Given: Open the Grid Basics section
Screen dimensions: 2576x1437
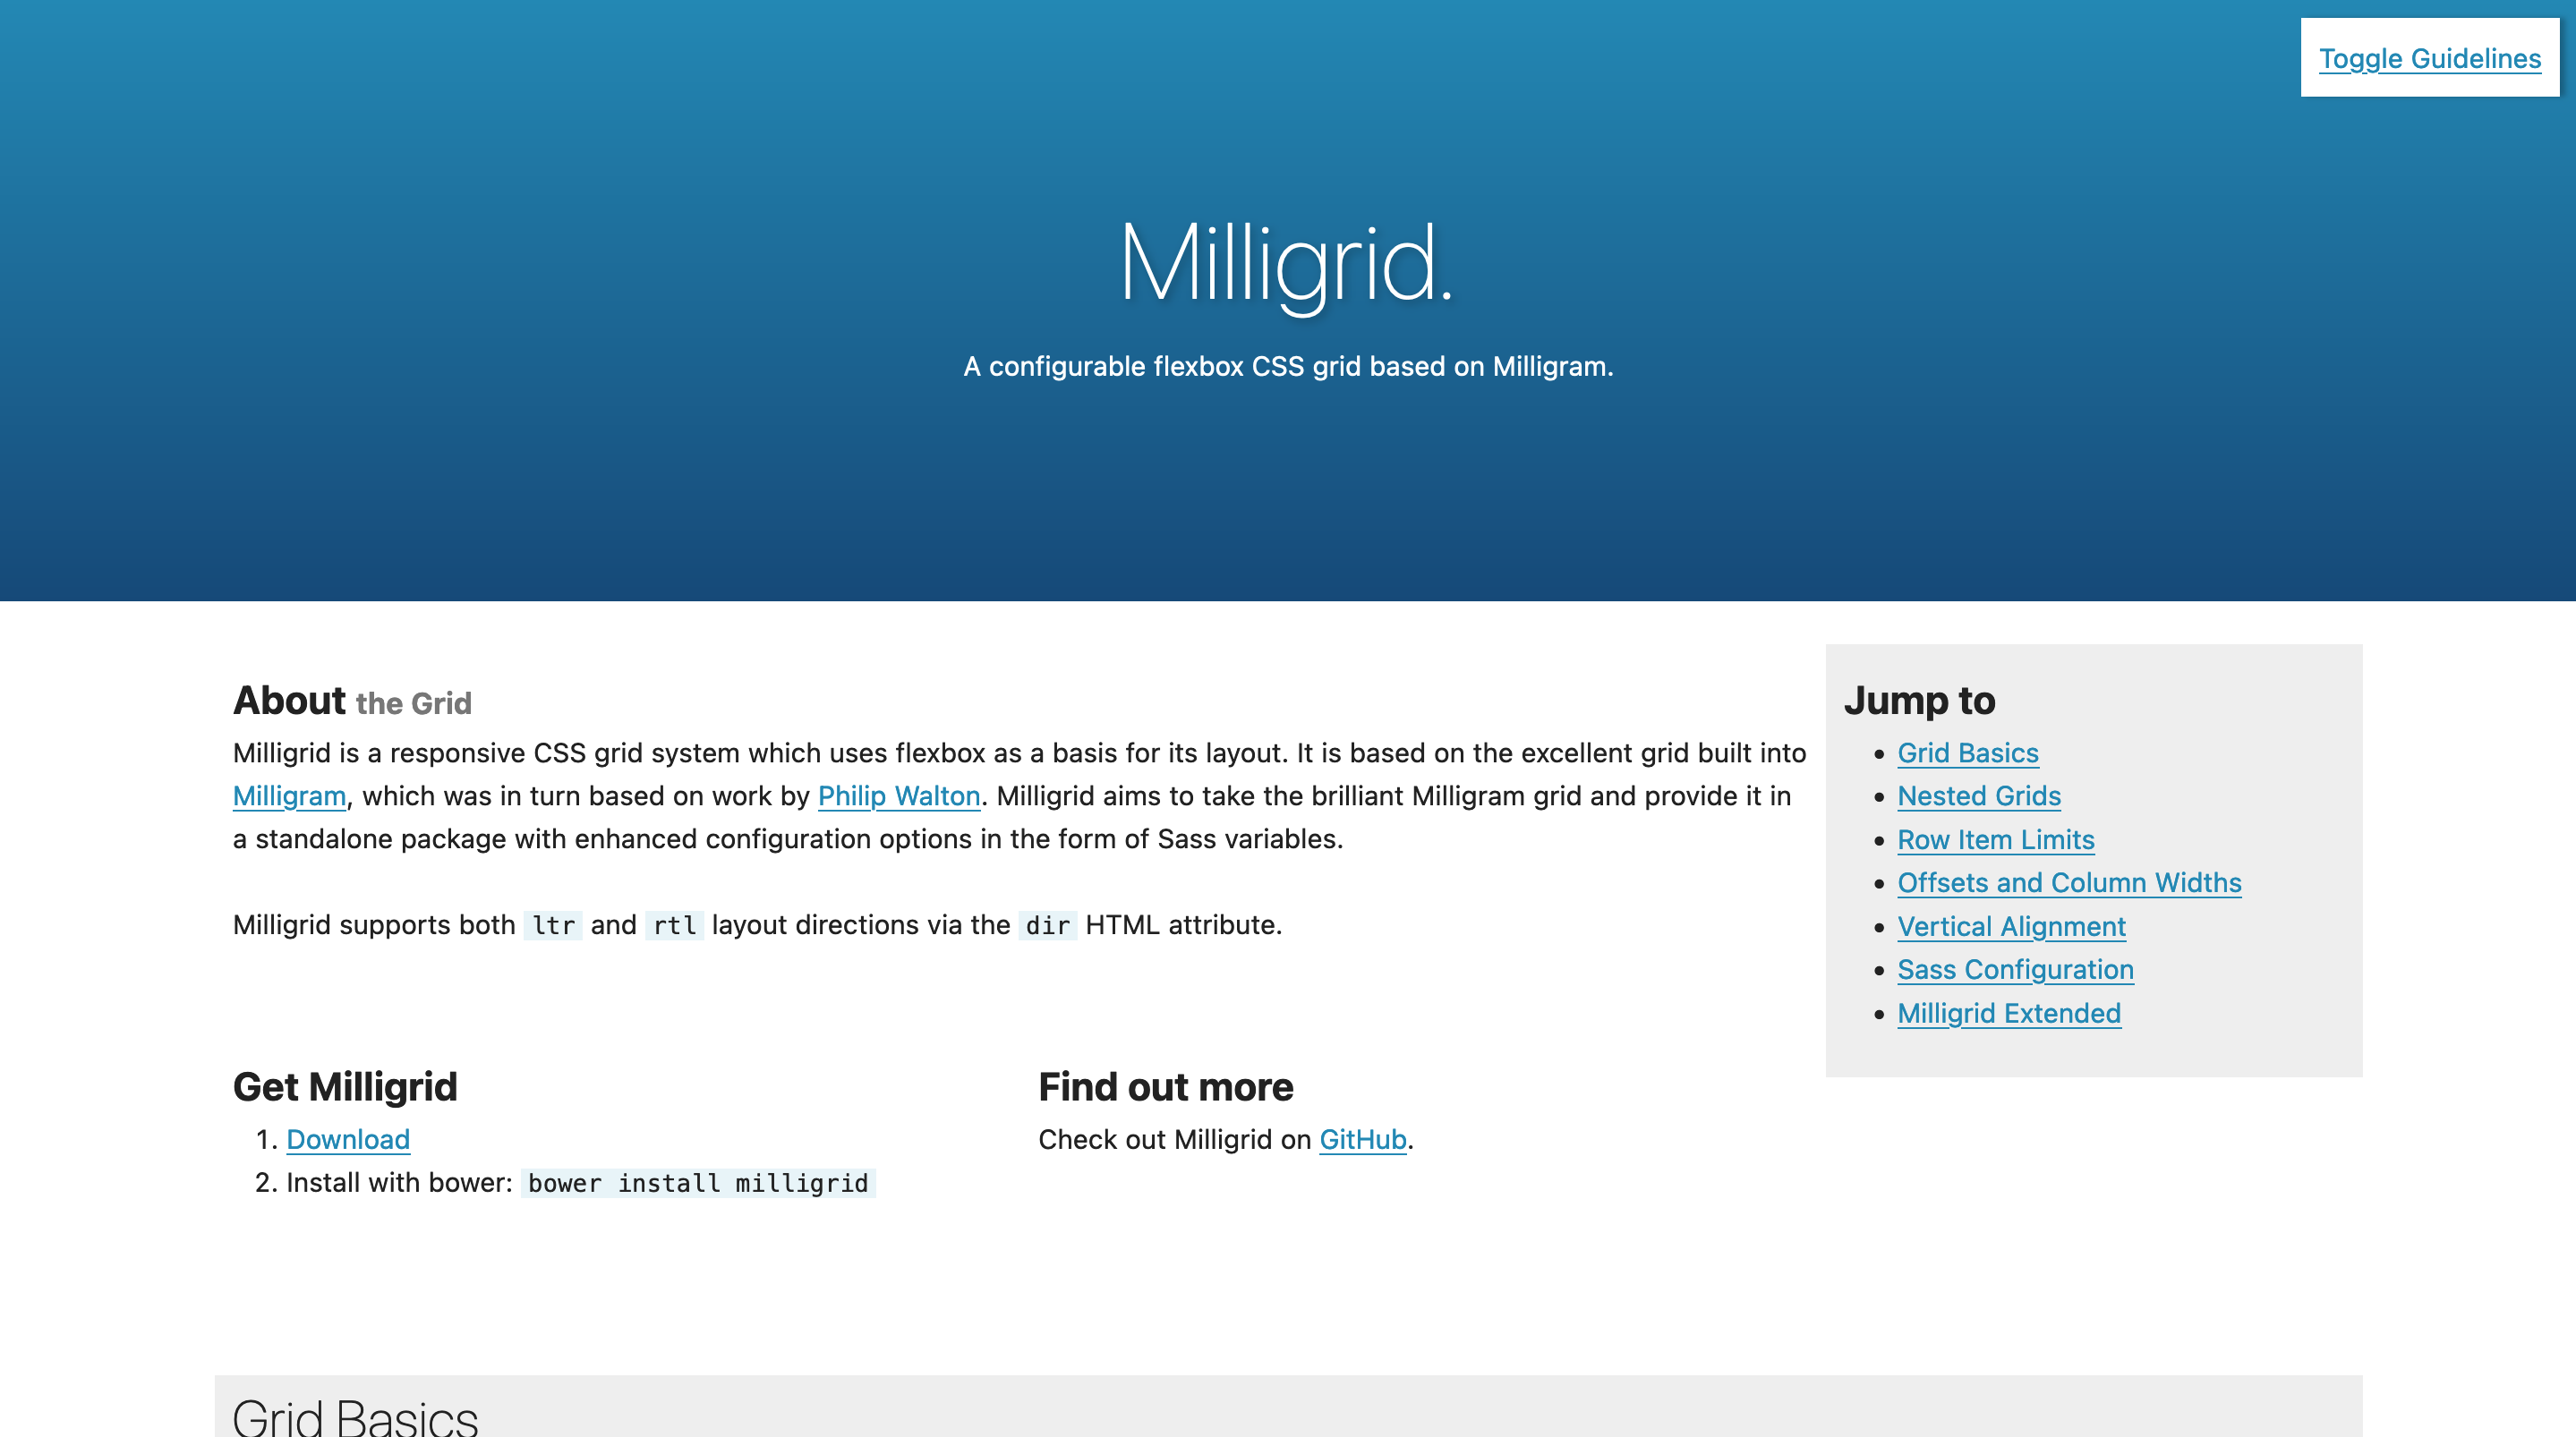Looking at the screenshot, I should coord(1969,751).
